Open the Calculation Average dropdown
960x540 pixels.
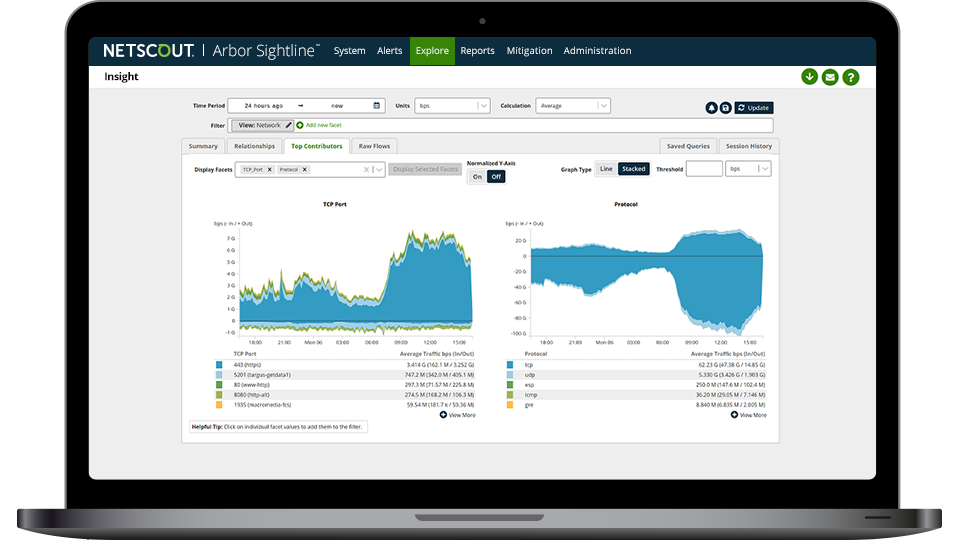[603, 105]
